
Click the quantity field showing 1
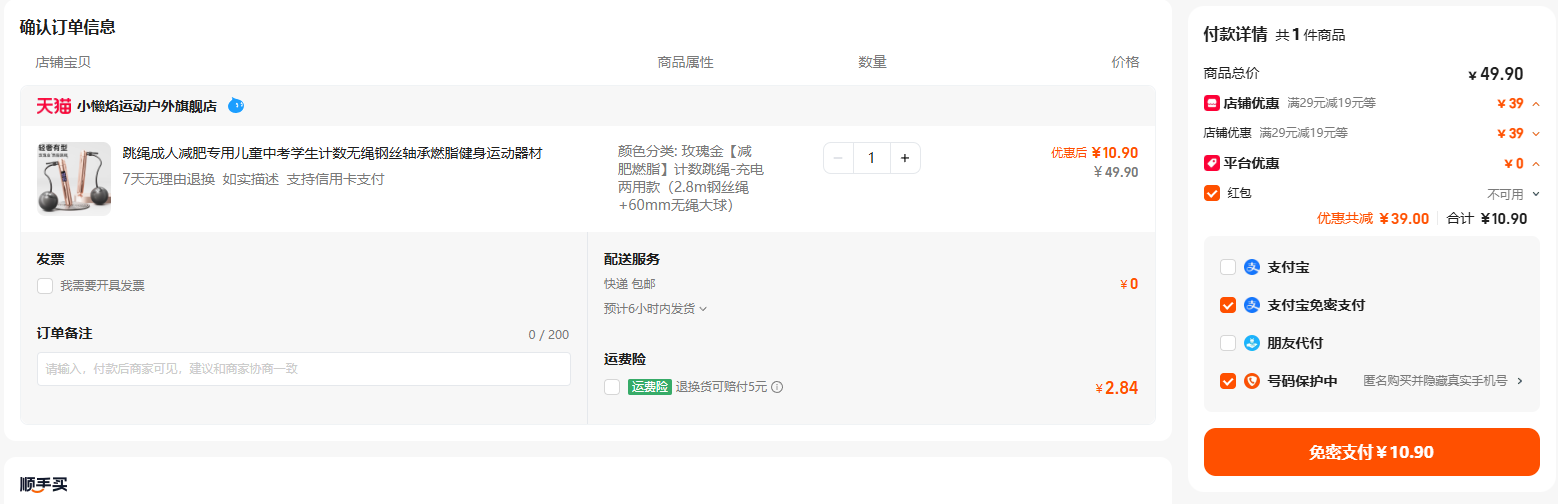(872, 158)
